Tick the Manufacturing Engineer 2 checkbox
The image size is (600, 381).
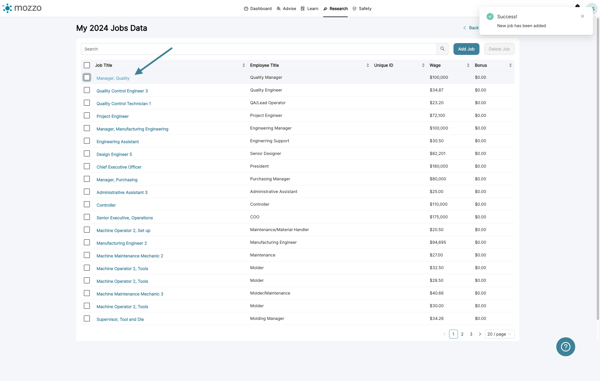(87, 243)
